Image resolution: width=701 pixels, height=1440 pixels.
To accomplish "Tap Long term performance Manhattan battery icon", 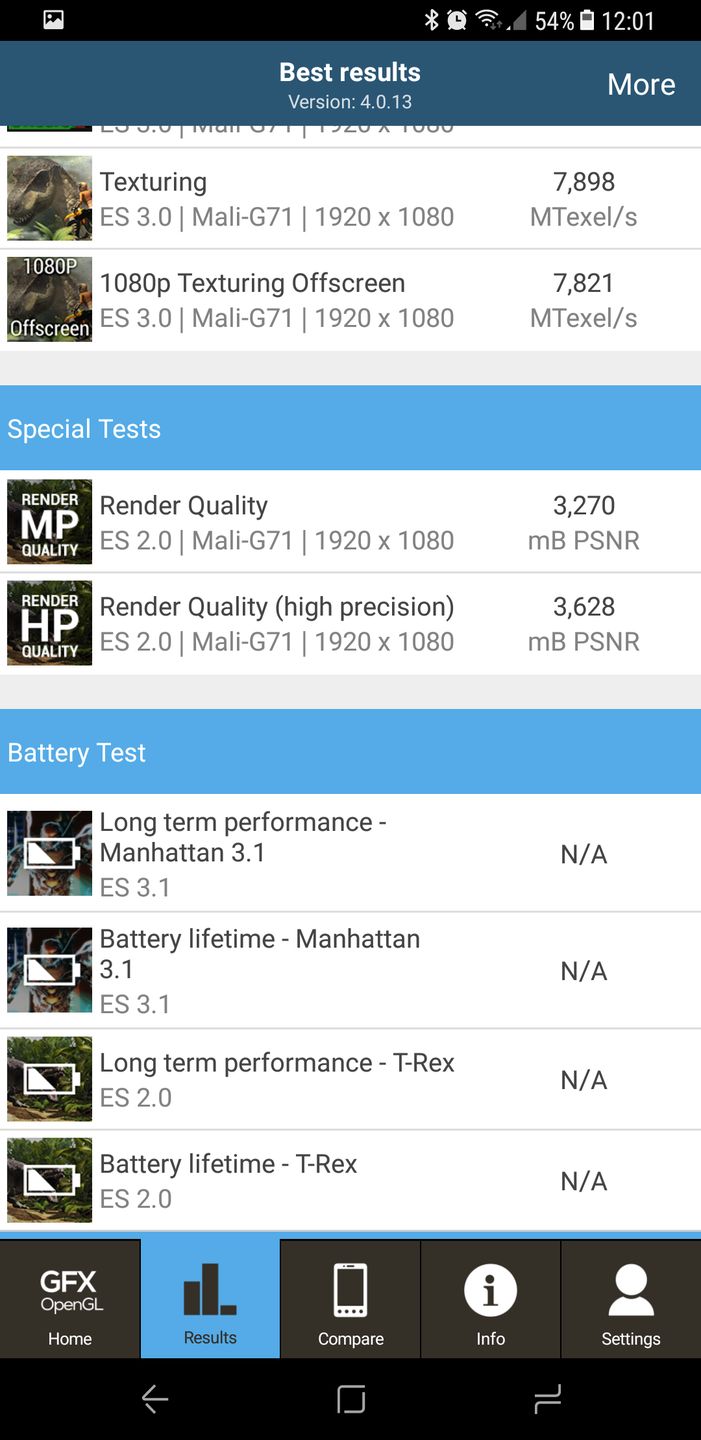I will (x=50, y=853).
